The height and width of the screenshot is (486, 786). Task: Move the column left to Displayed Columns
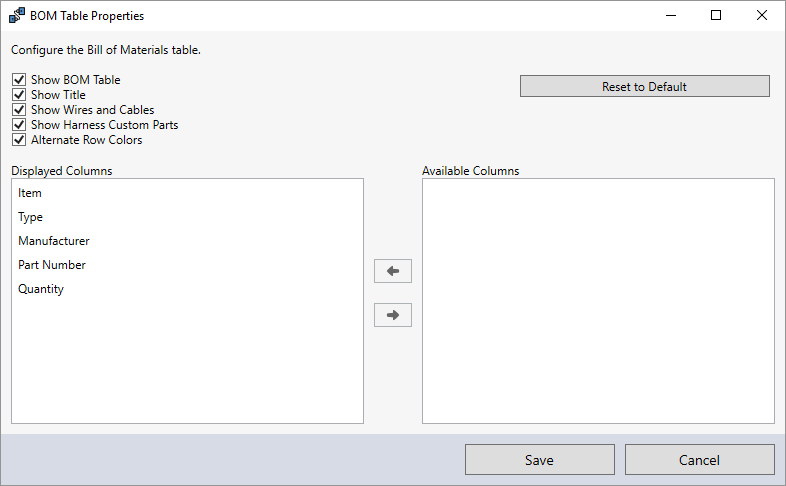pos(392,271)
